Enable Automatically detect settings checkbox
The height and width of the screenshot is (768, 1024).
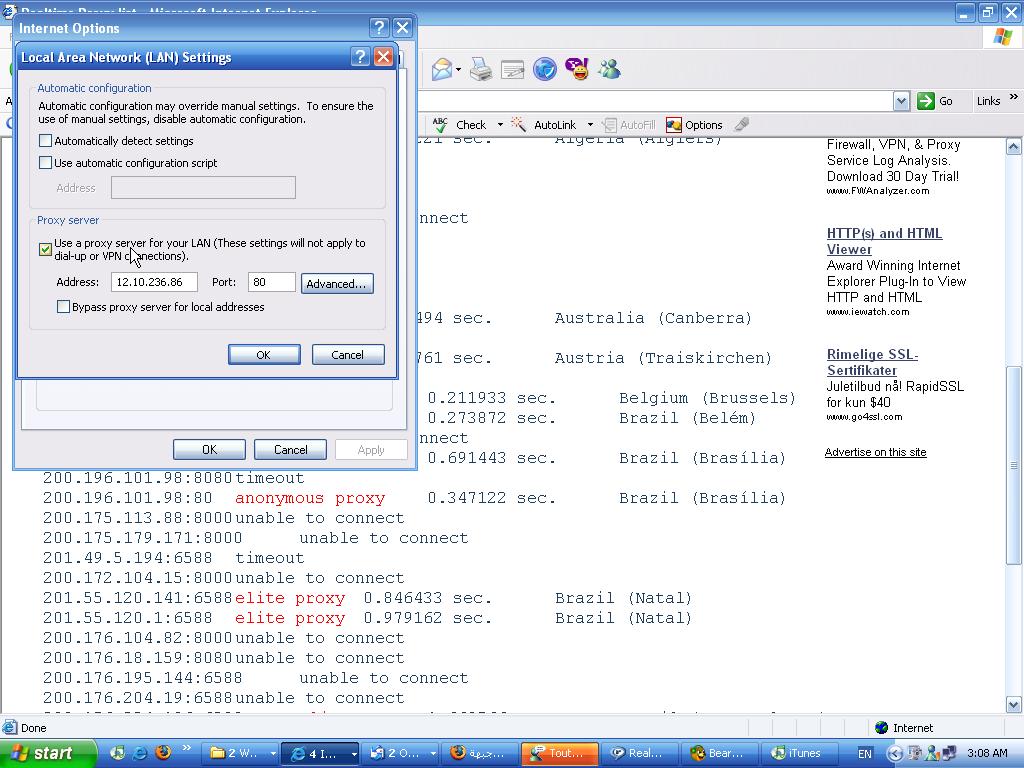click(46, 141)
